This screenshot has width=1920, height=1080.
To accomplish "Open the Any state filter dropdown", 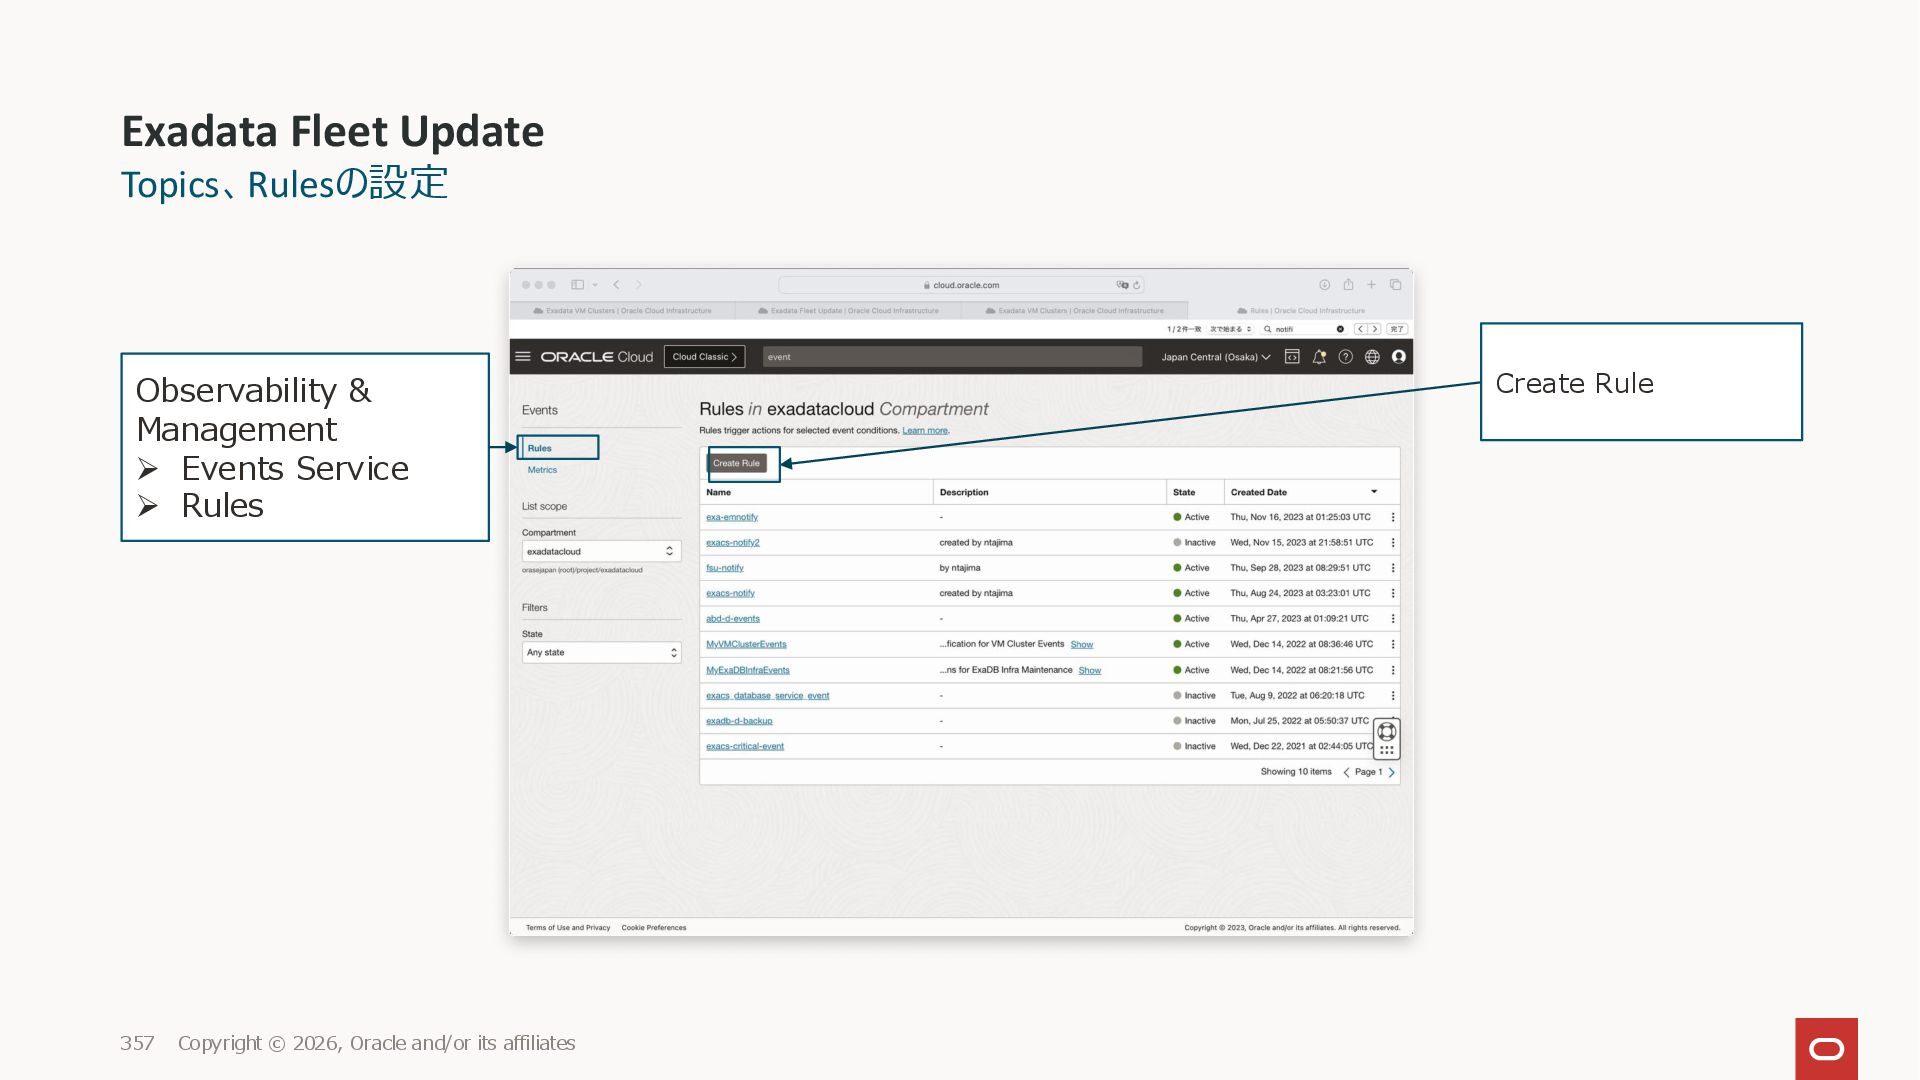I will pyautogui.click(x=601, y=653).
